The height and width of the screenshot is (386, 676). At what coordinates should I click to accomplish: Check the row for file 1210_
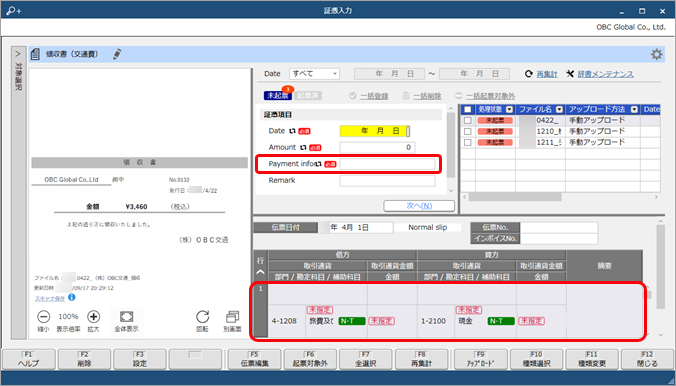pyautogui.click(x=467, y=132)
